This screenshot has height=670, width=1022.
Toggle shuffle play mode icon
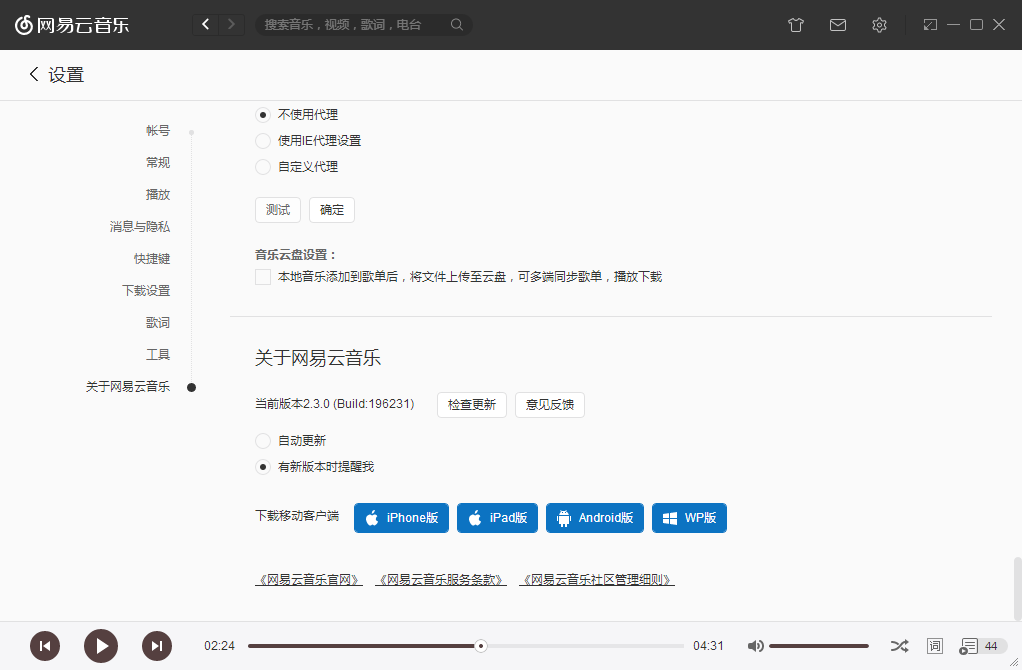(899, 646)
